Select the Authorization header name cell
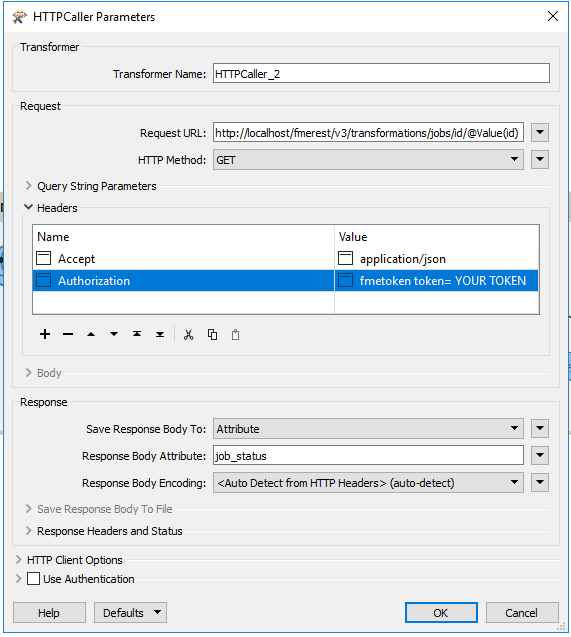The image size is (571, 637). (183, 280)
